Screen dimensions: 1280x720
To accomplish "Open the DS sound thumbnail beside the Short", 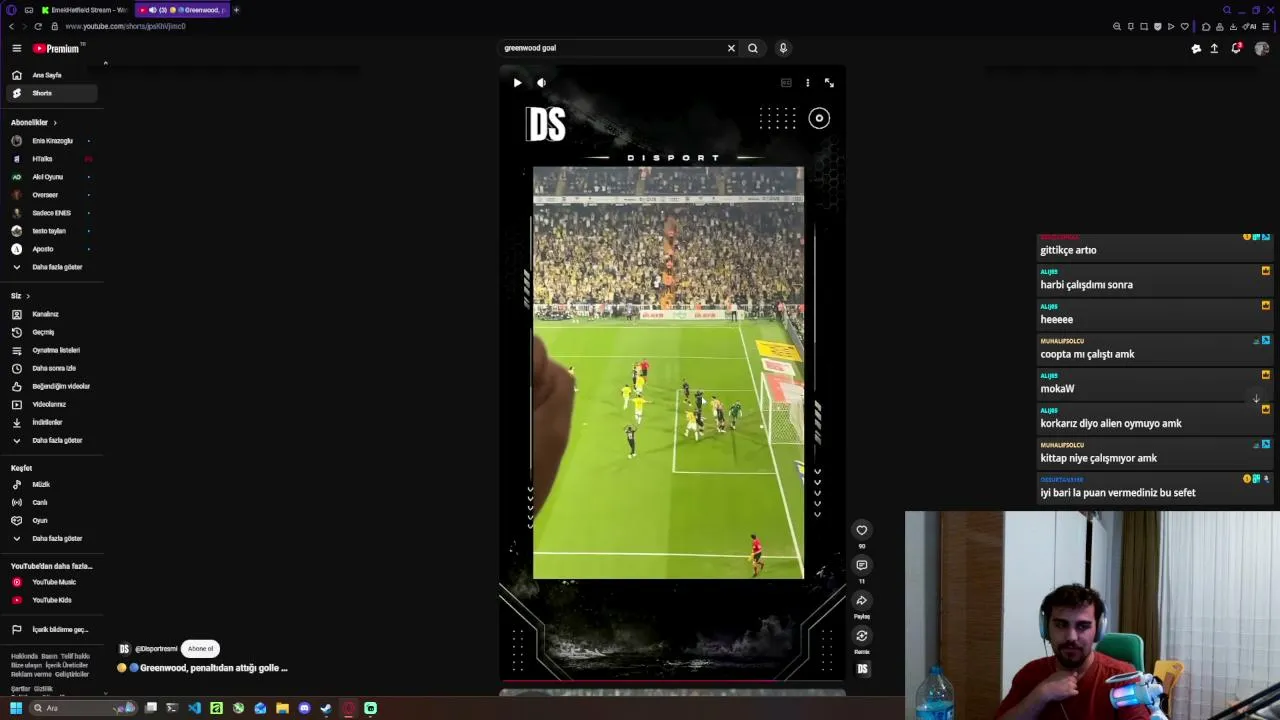I will pos(862,669).
